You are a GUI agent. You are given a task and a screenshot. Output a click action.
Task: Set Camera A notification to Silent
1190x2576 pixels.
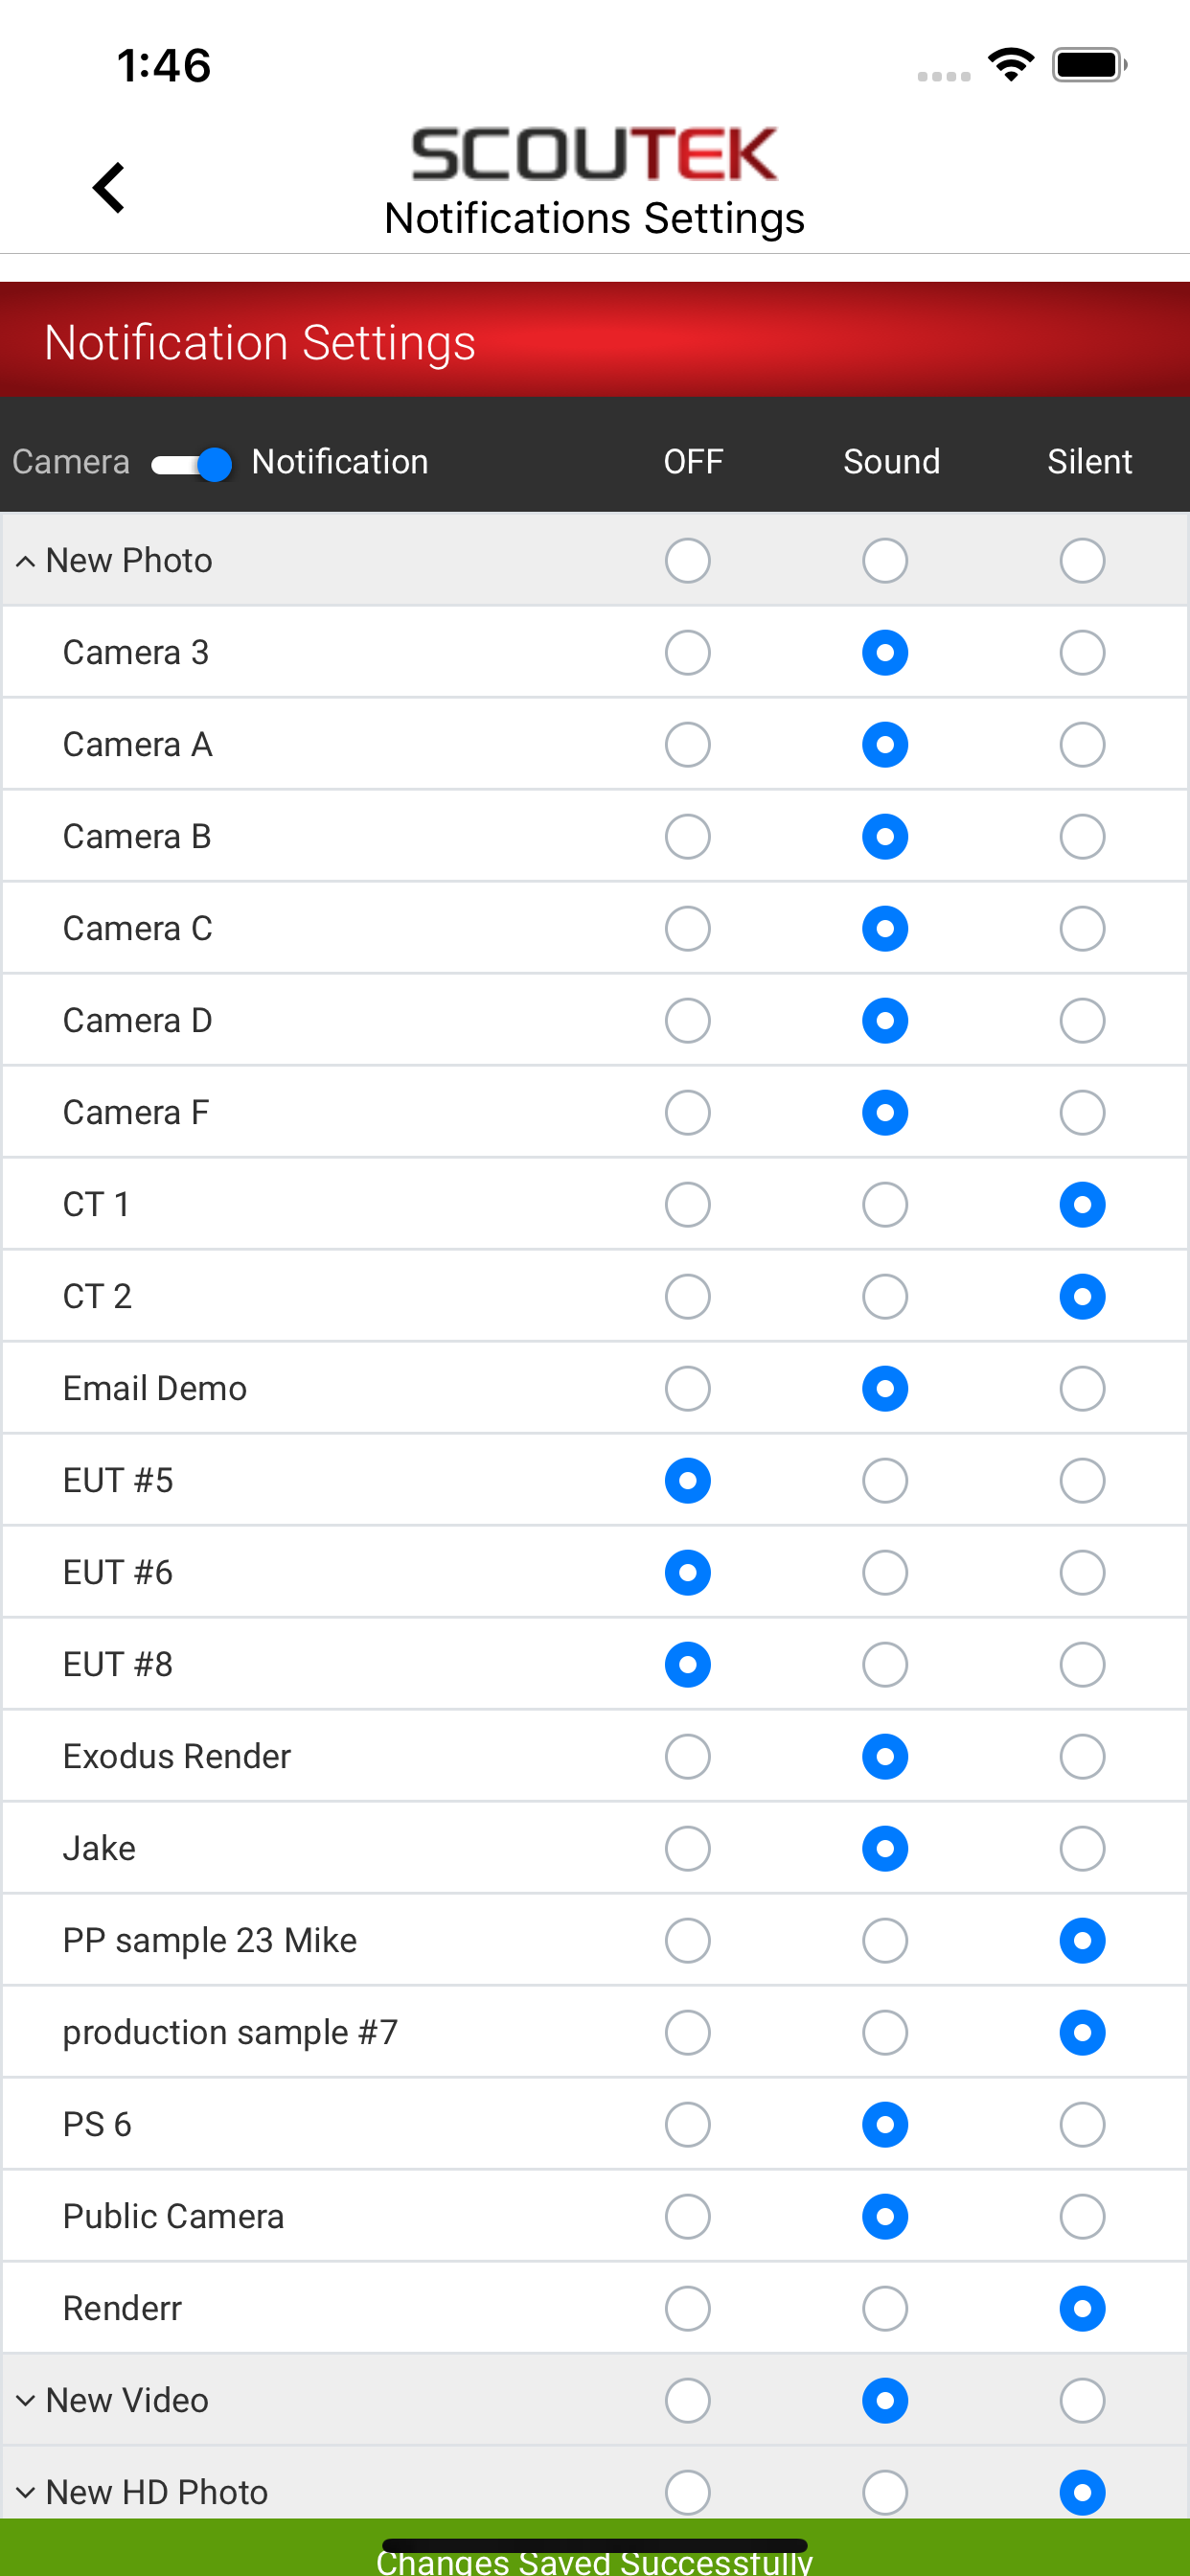point(1083,745)
